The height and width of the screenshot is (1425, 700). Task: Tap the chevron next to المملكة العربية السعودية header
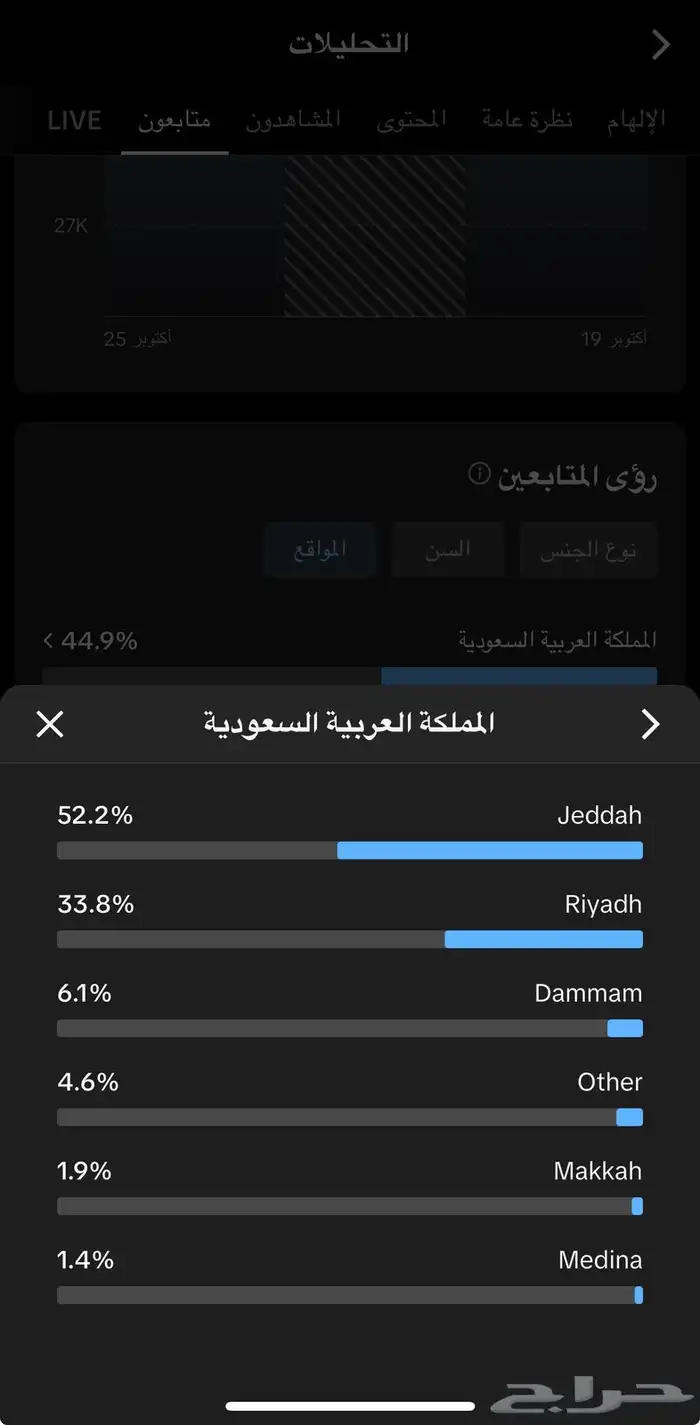pos(650,723)
